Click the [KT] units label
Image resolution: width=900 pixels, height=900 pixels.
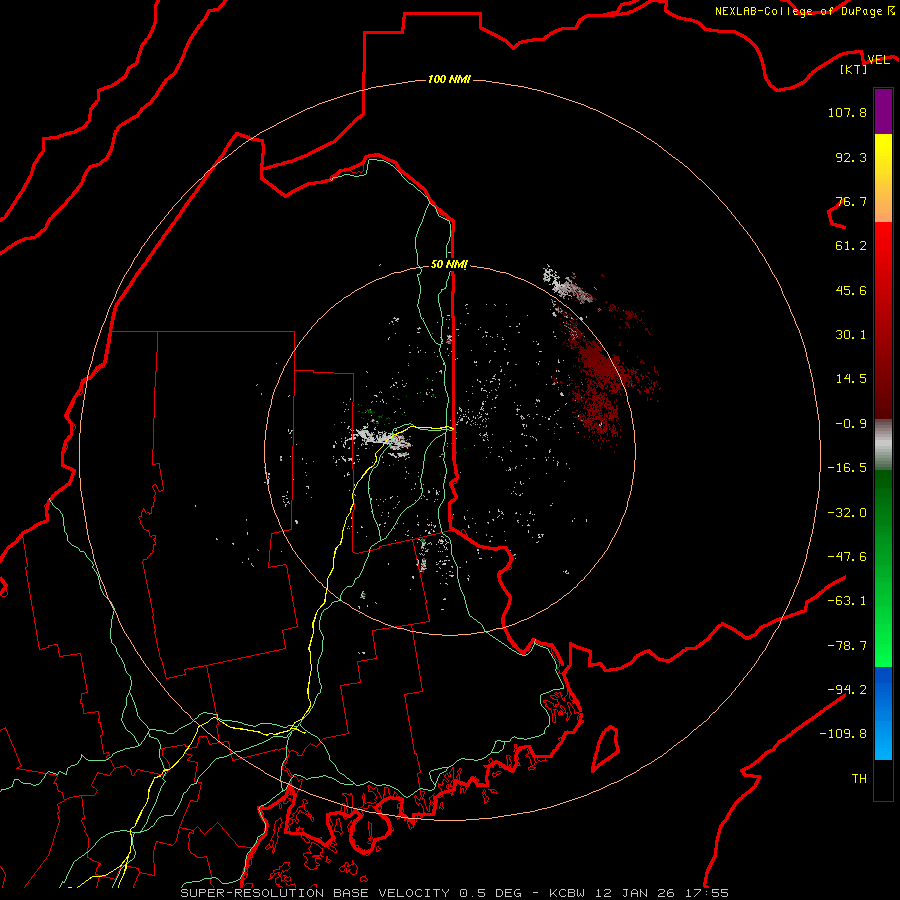854,69
